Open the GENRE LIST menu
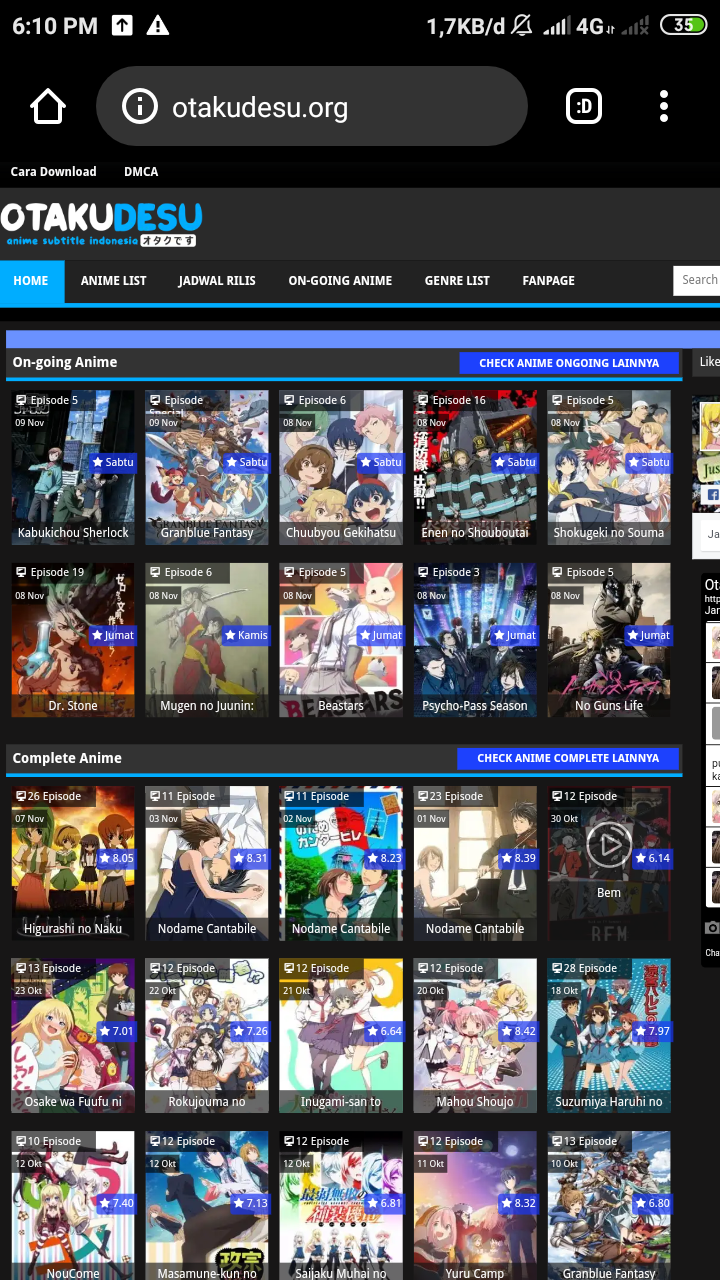This screenshot has width=720, height=1280. pos(457,281)
